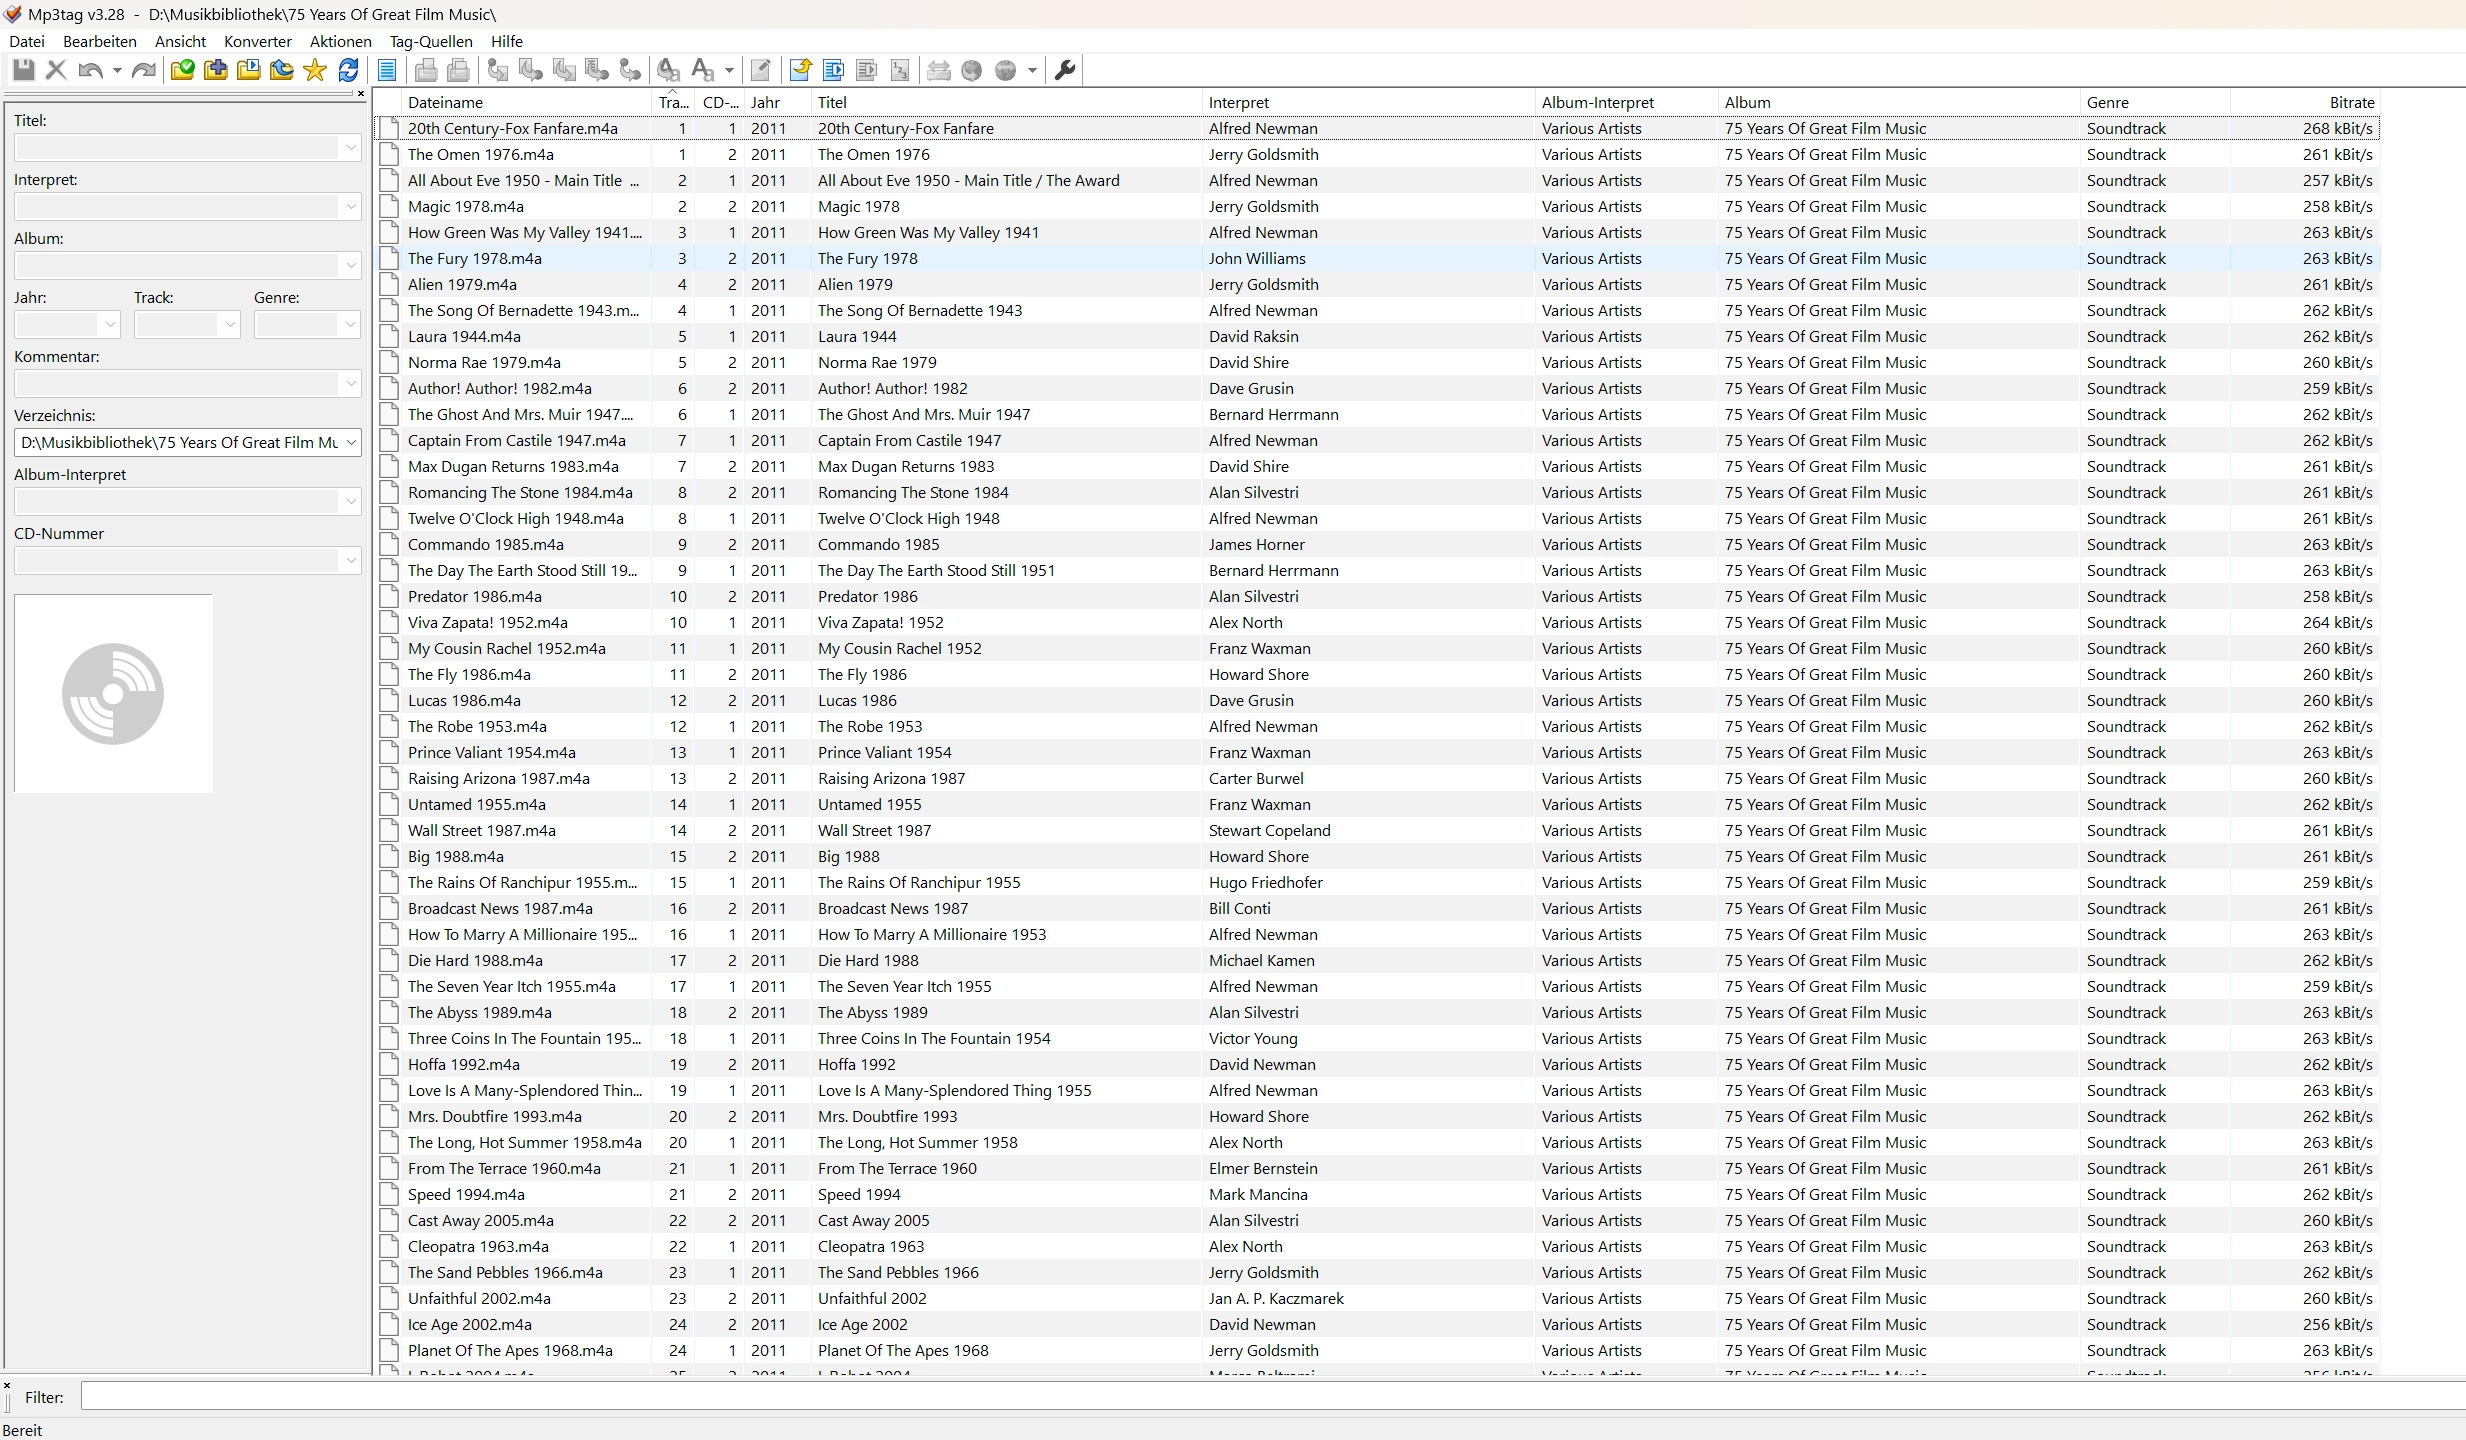Open Favorite directories star icon
This screenshot has width=2466, height=1440.
coord(315,70)
